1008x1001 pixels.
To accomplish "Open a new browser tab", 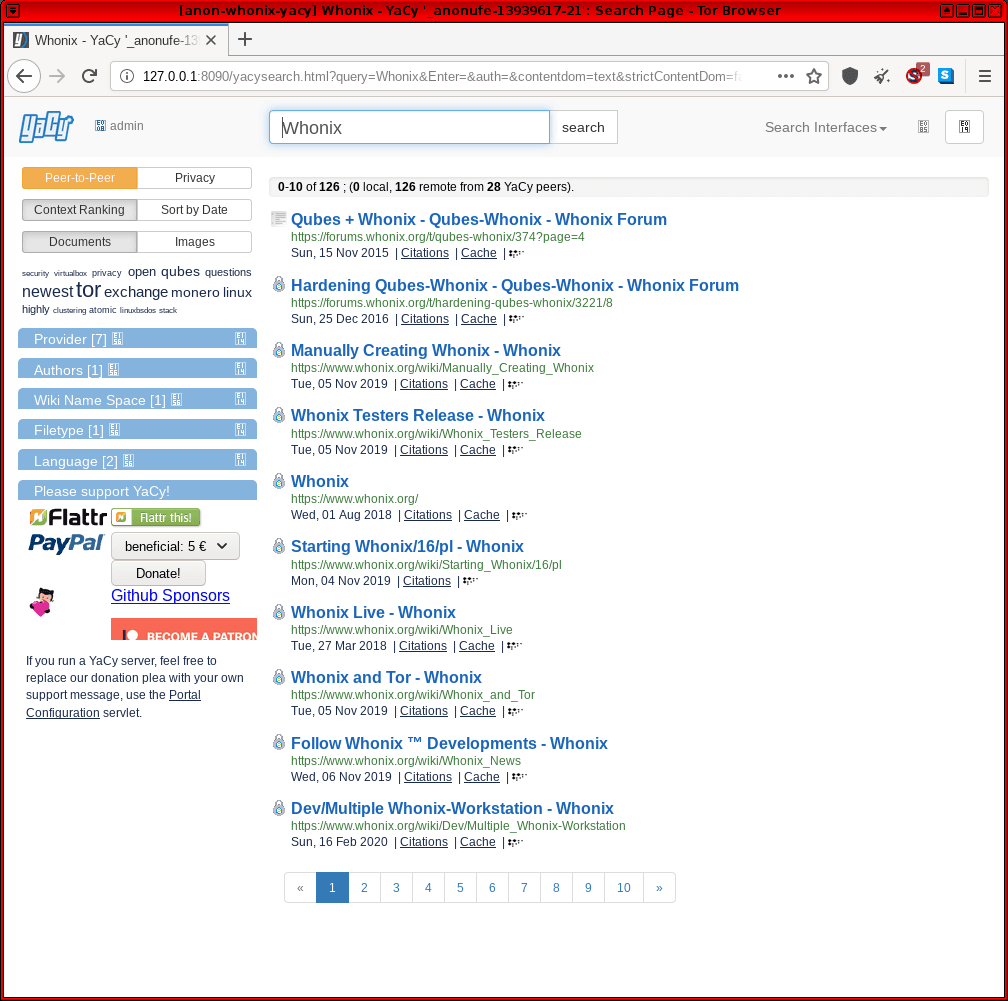I will [x=244, y=40].
